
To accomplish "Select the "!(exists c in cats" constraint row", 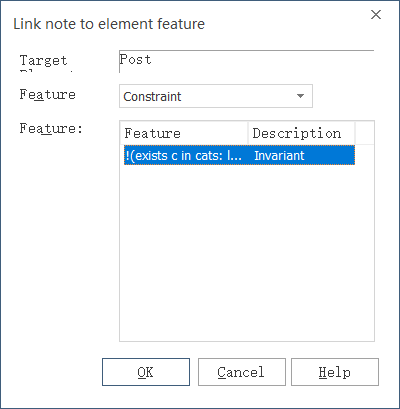I will 239,155.
